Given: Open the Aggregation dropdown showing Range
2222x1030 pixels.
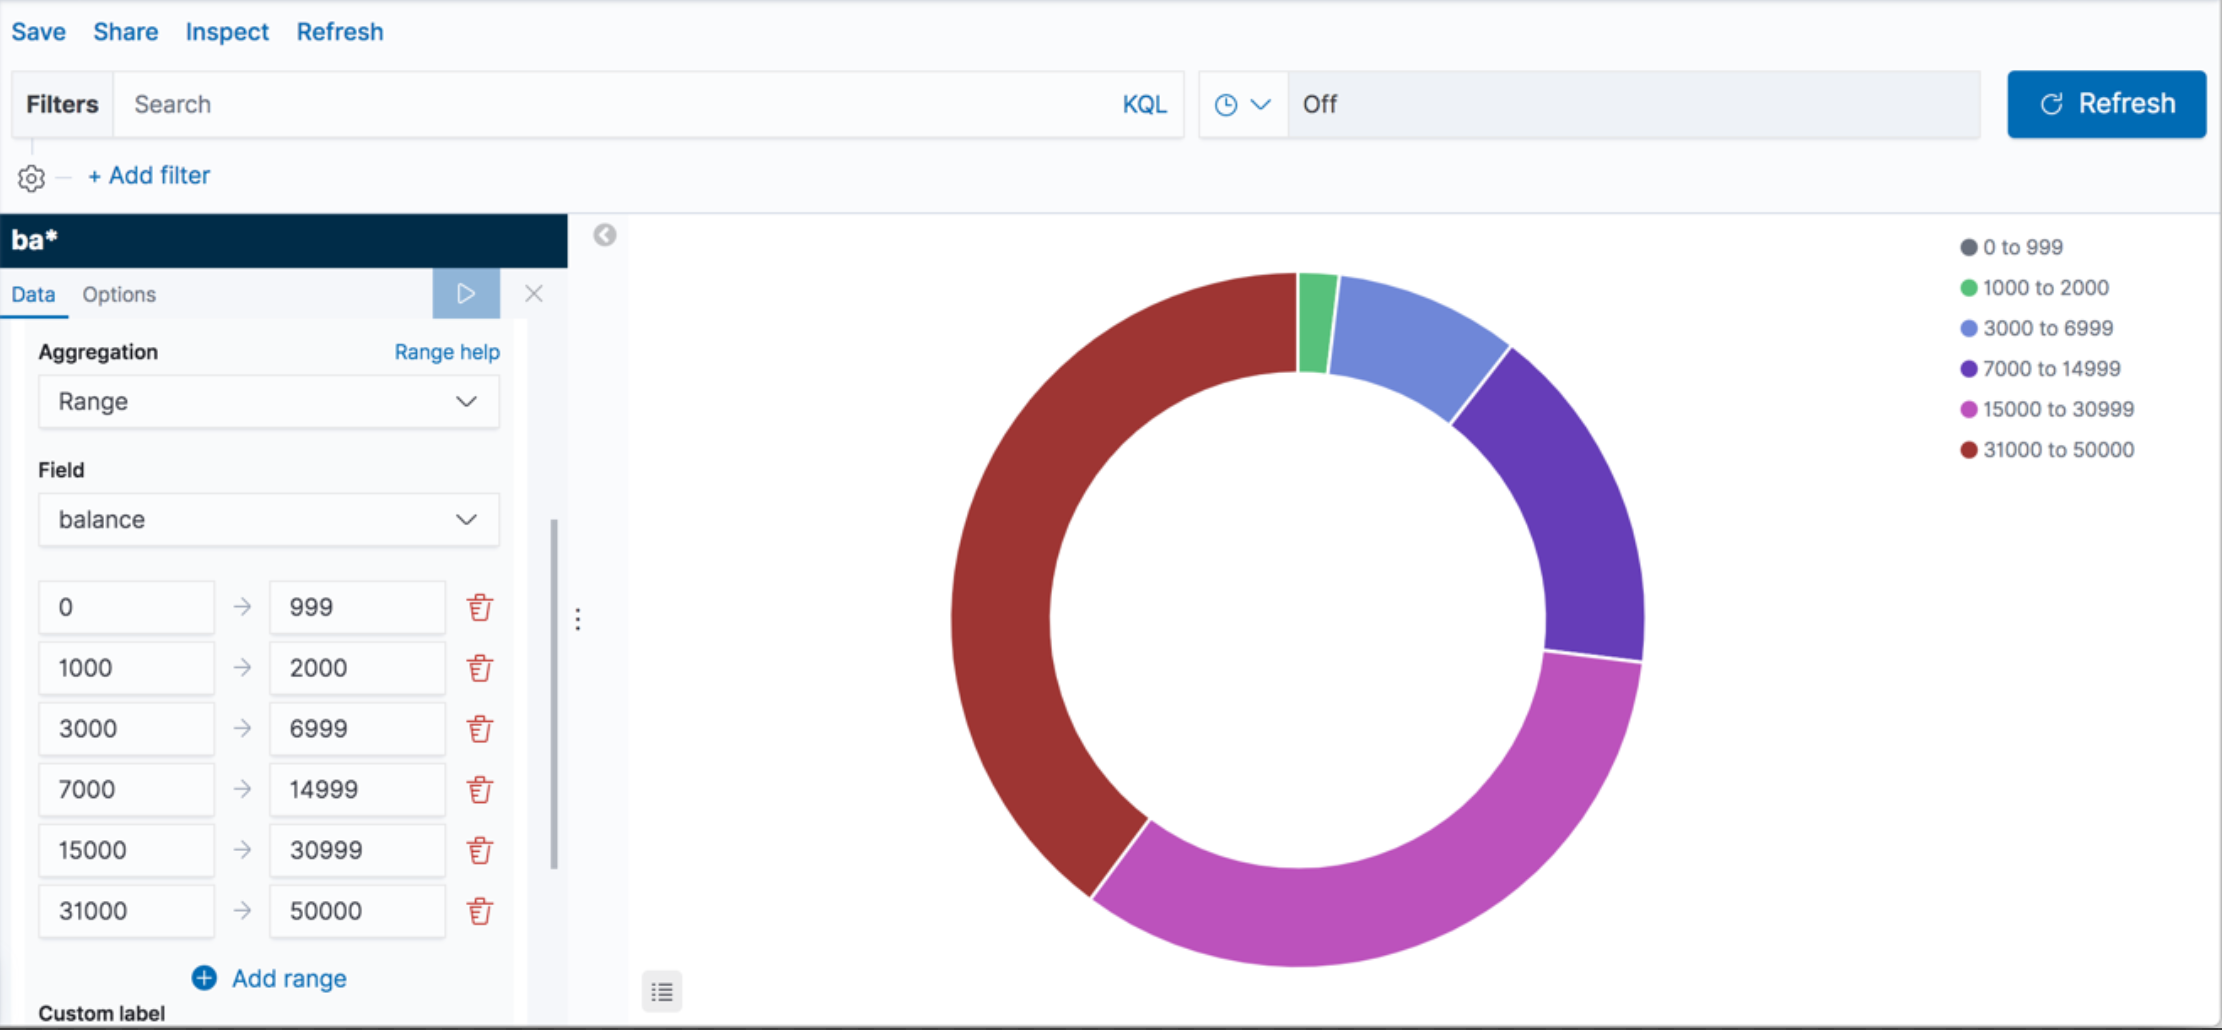Looking at the screenshot, I should pos(268,401).
